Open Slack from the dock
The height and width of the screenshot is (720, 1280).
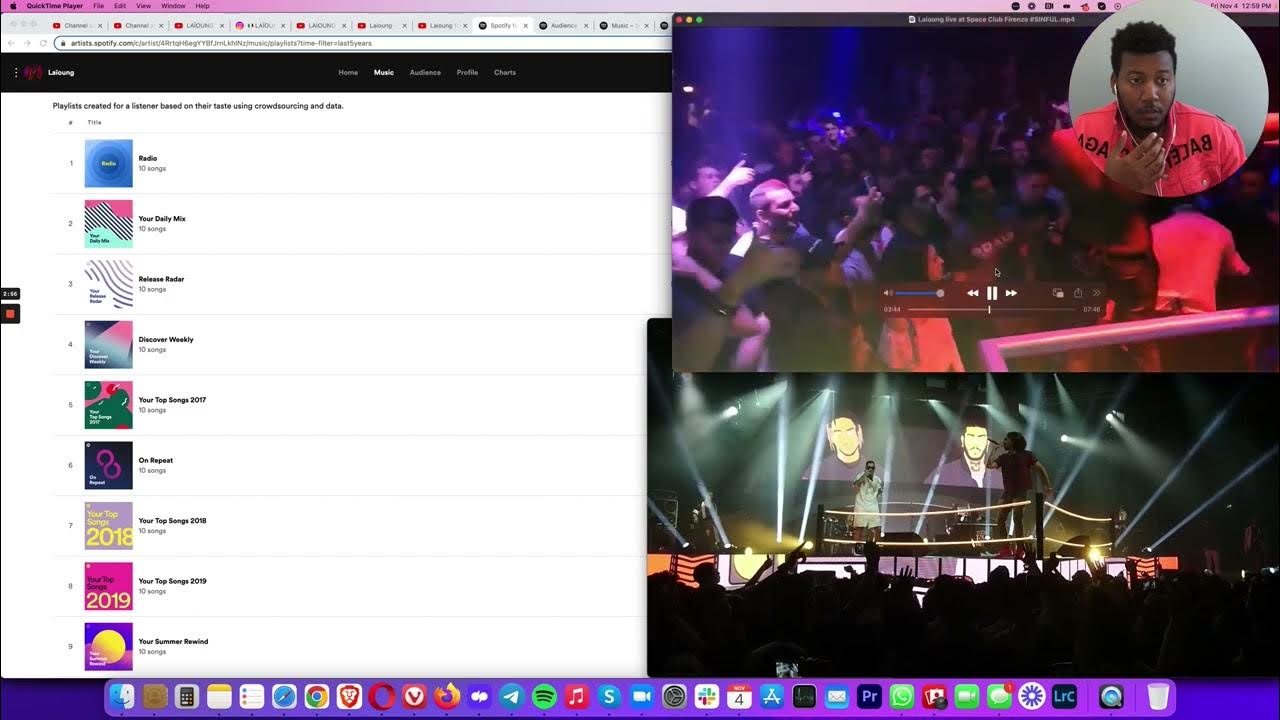(707, 696)
